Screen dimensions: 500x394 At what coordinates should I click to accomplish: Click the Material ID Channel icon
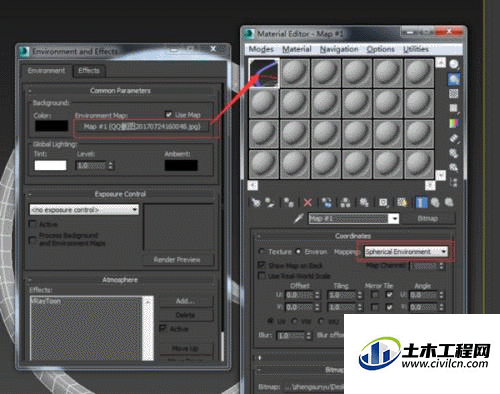(383, 202)
